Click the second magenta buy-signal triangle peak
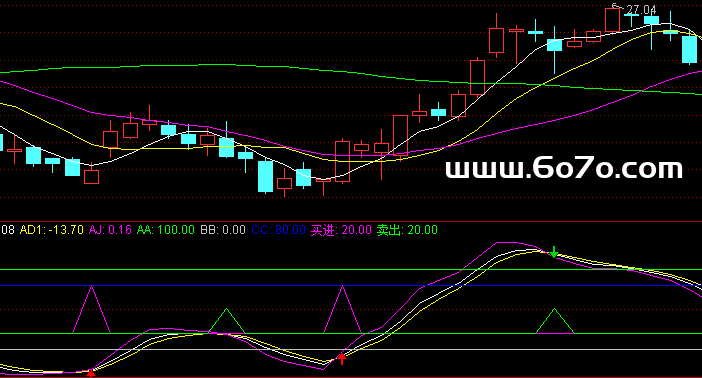The height and width of the screenshot is (378, 702). (342, 287)
